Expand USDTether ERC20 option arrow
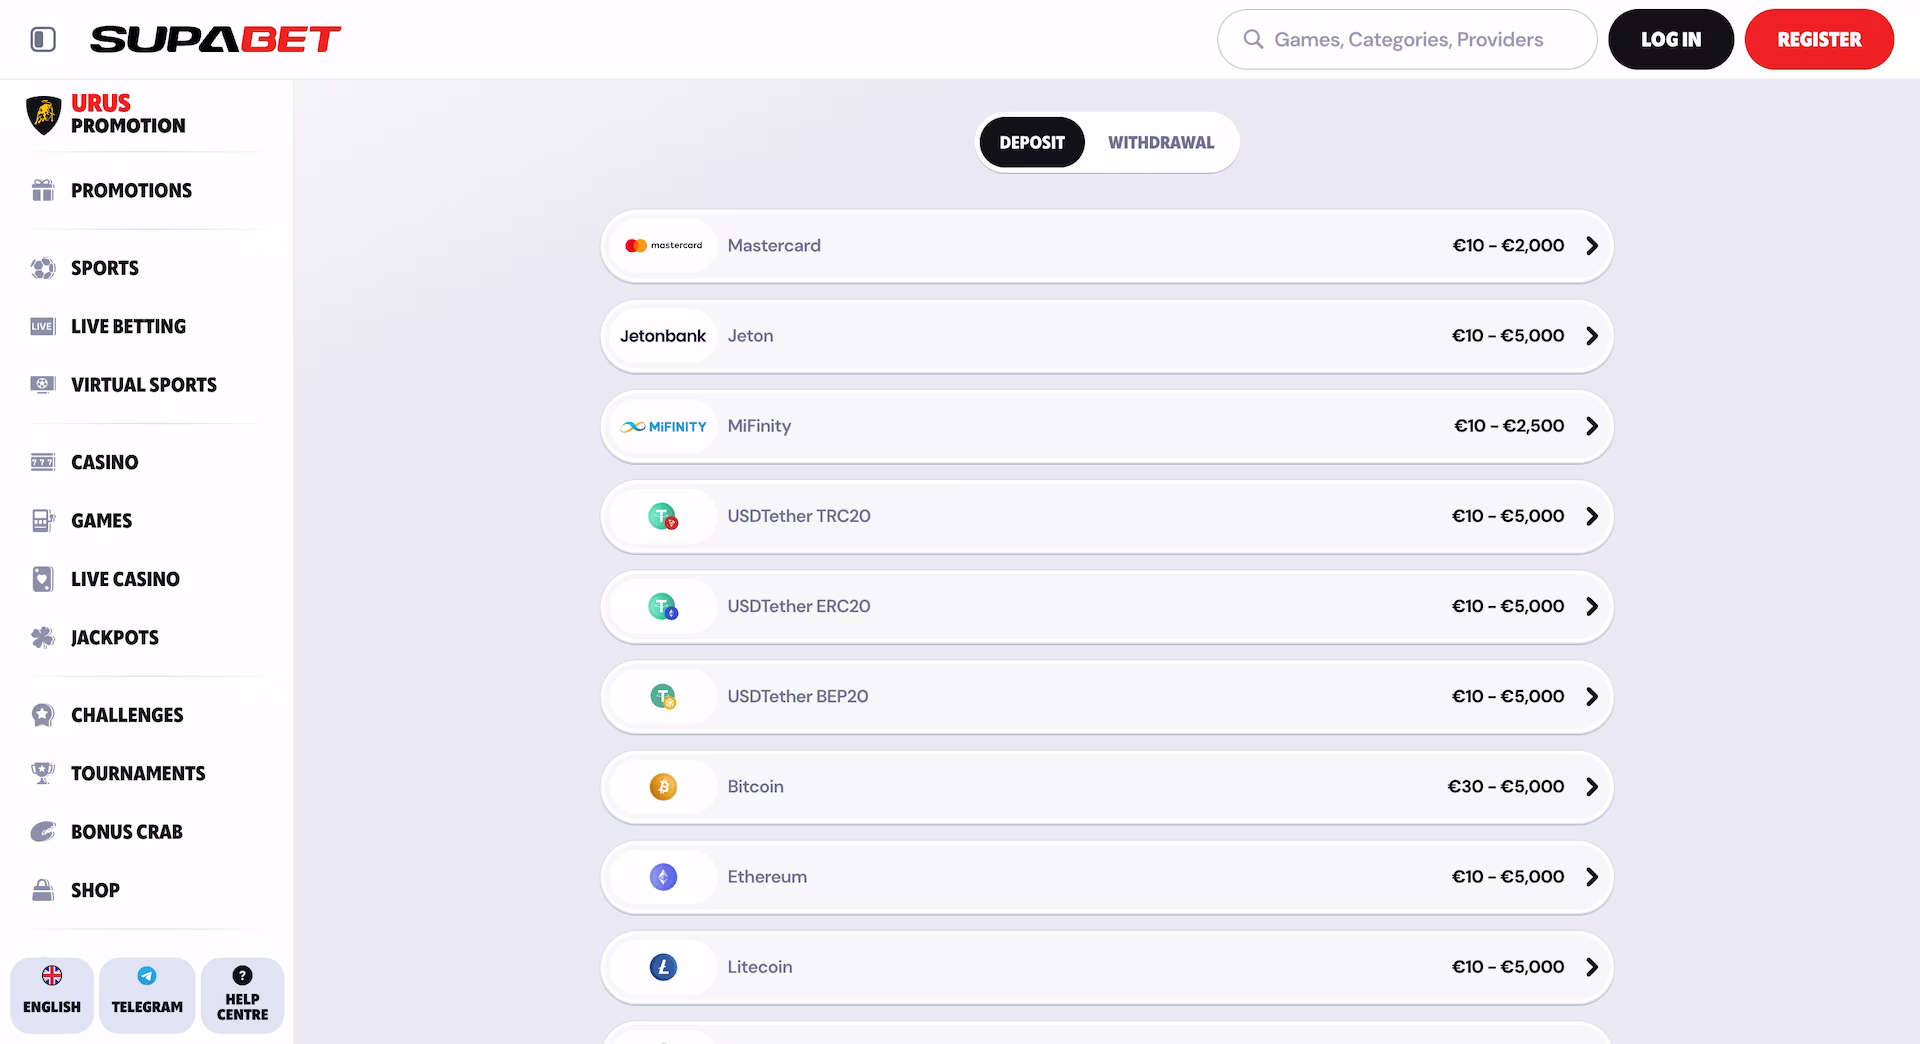Viewport: 1920px width, 1044px height. click(1592, 606)
